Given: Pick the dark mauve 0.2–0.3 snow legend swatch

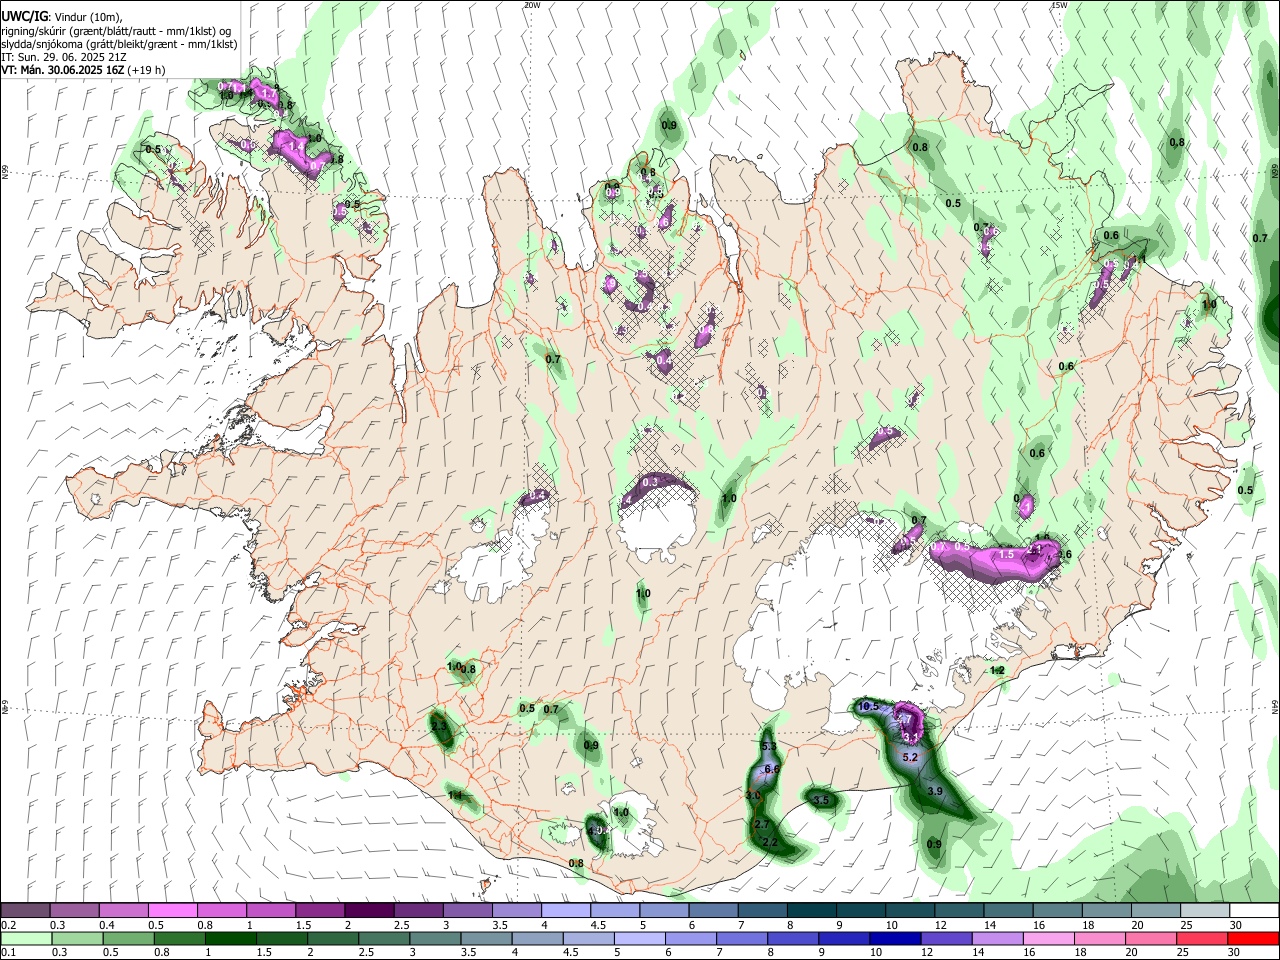Looking at the screenshot, I should (26, 910).
